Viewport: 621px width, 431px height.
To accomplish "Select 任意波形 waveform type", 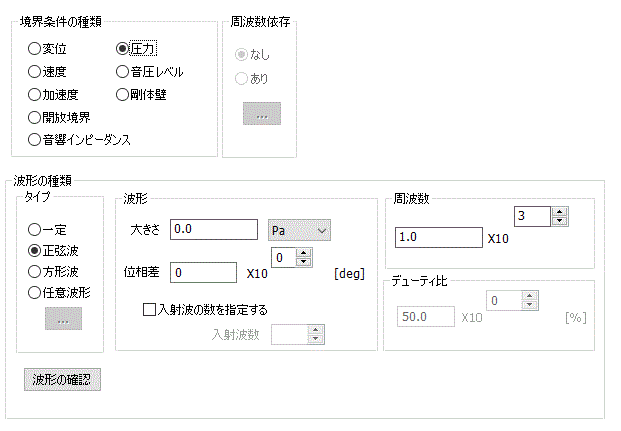I will (35, 293).
